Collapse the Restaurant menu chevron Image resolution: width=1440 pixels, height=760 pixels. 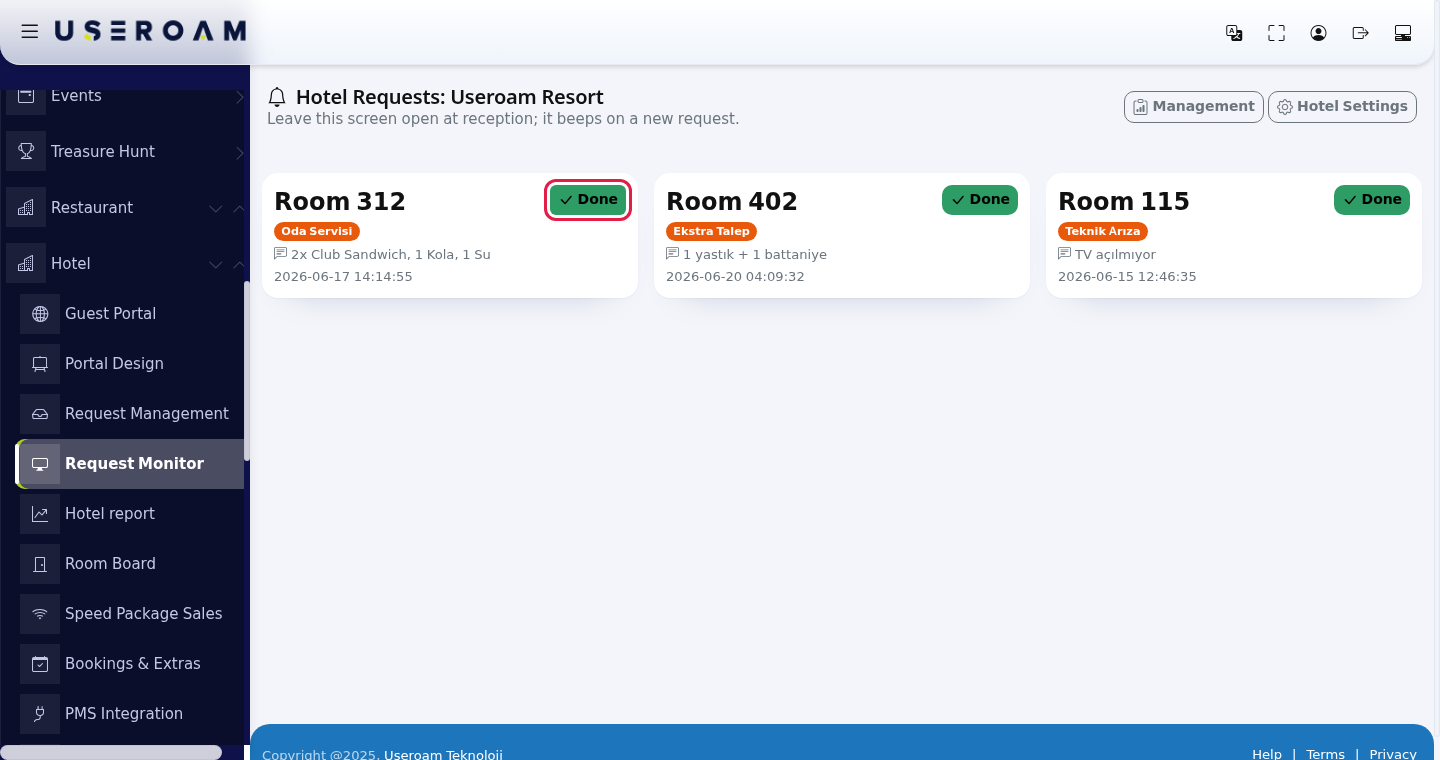(x=239, y=209)
